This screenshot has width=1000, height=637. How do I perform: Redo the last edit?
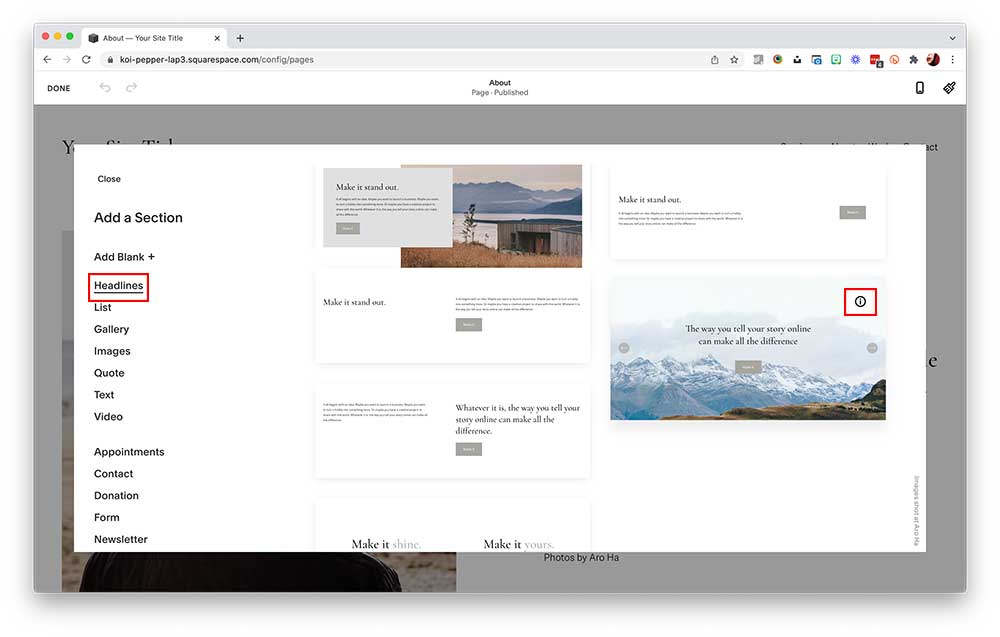(131, 87)
